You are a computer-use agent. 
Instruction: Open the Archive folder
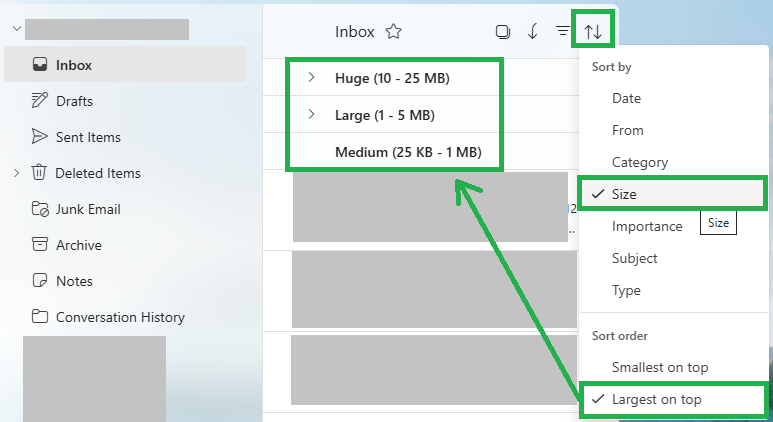[x=78, y=245]
